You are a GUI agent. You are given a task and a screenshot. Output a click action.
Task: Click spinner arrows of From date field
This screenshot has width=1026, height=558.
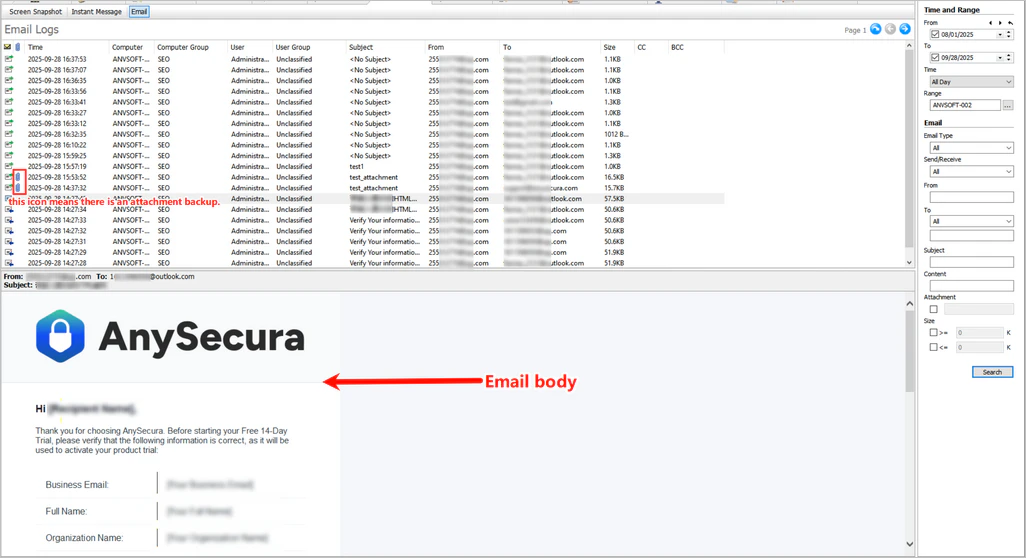coord(1009,34)
